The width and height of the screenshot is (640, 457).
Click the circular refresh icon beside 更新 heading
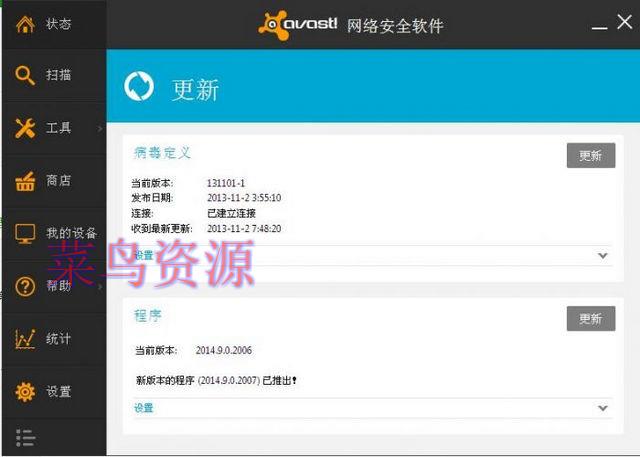pyautogui.click(x=139, y=86)
